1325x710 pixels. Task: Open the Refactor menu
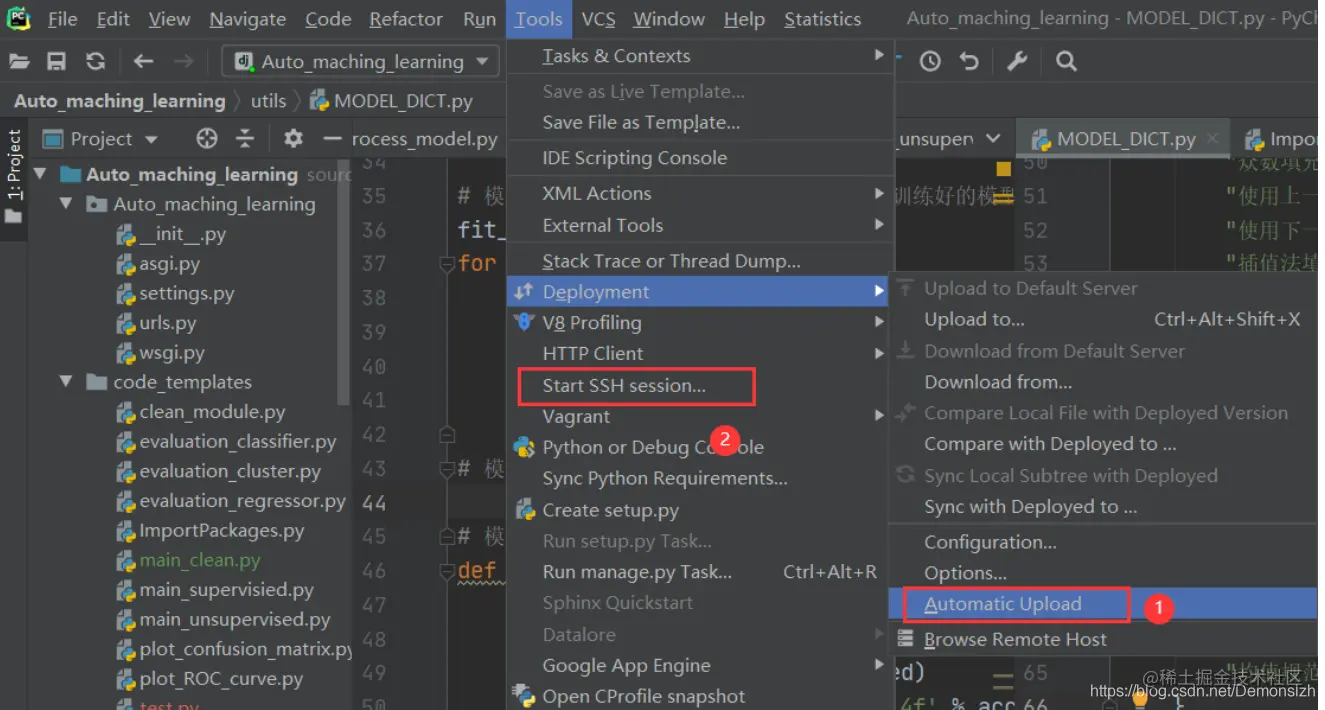pos(406,19)
